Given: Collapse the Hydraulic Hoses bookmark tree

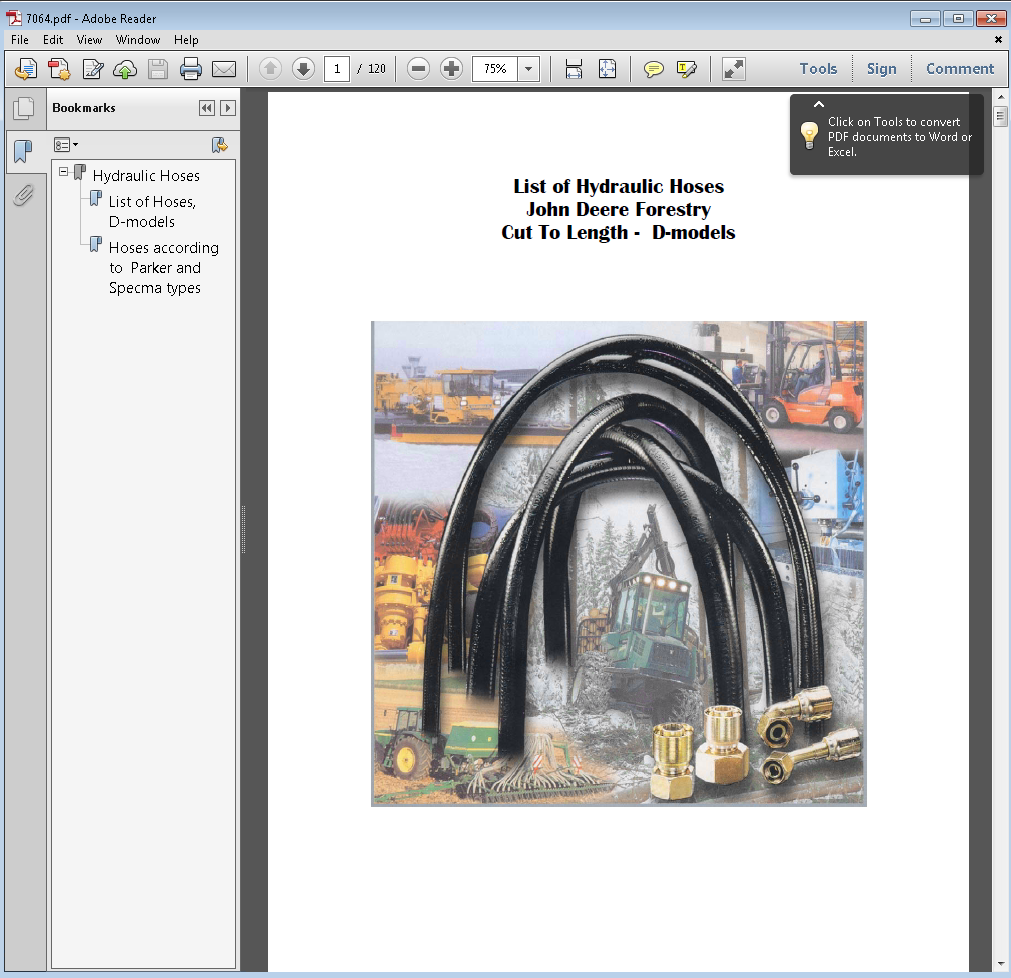Looking at the screenshot, I should click(x=63, y=171).
